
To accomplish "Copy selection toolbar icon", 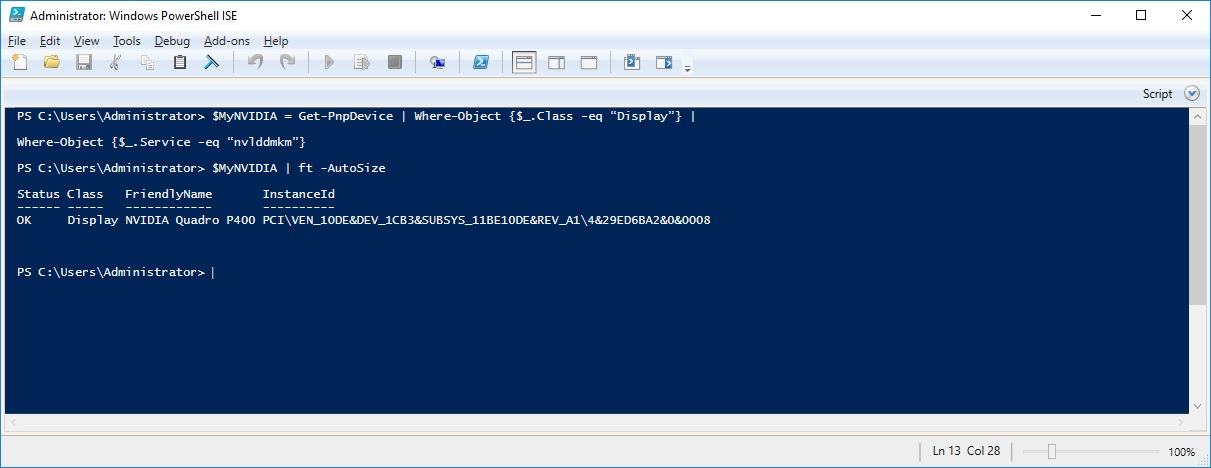I will click(x=148, y=63).
